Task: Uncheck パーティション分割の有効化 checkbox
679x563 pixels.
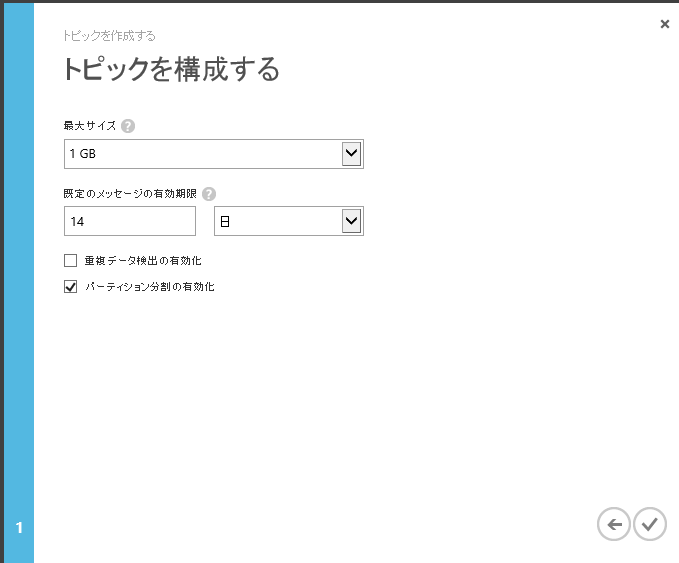Action: [x=70, y=287]
